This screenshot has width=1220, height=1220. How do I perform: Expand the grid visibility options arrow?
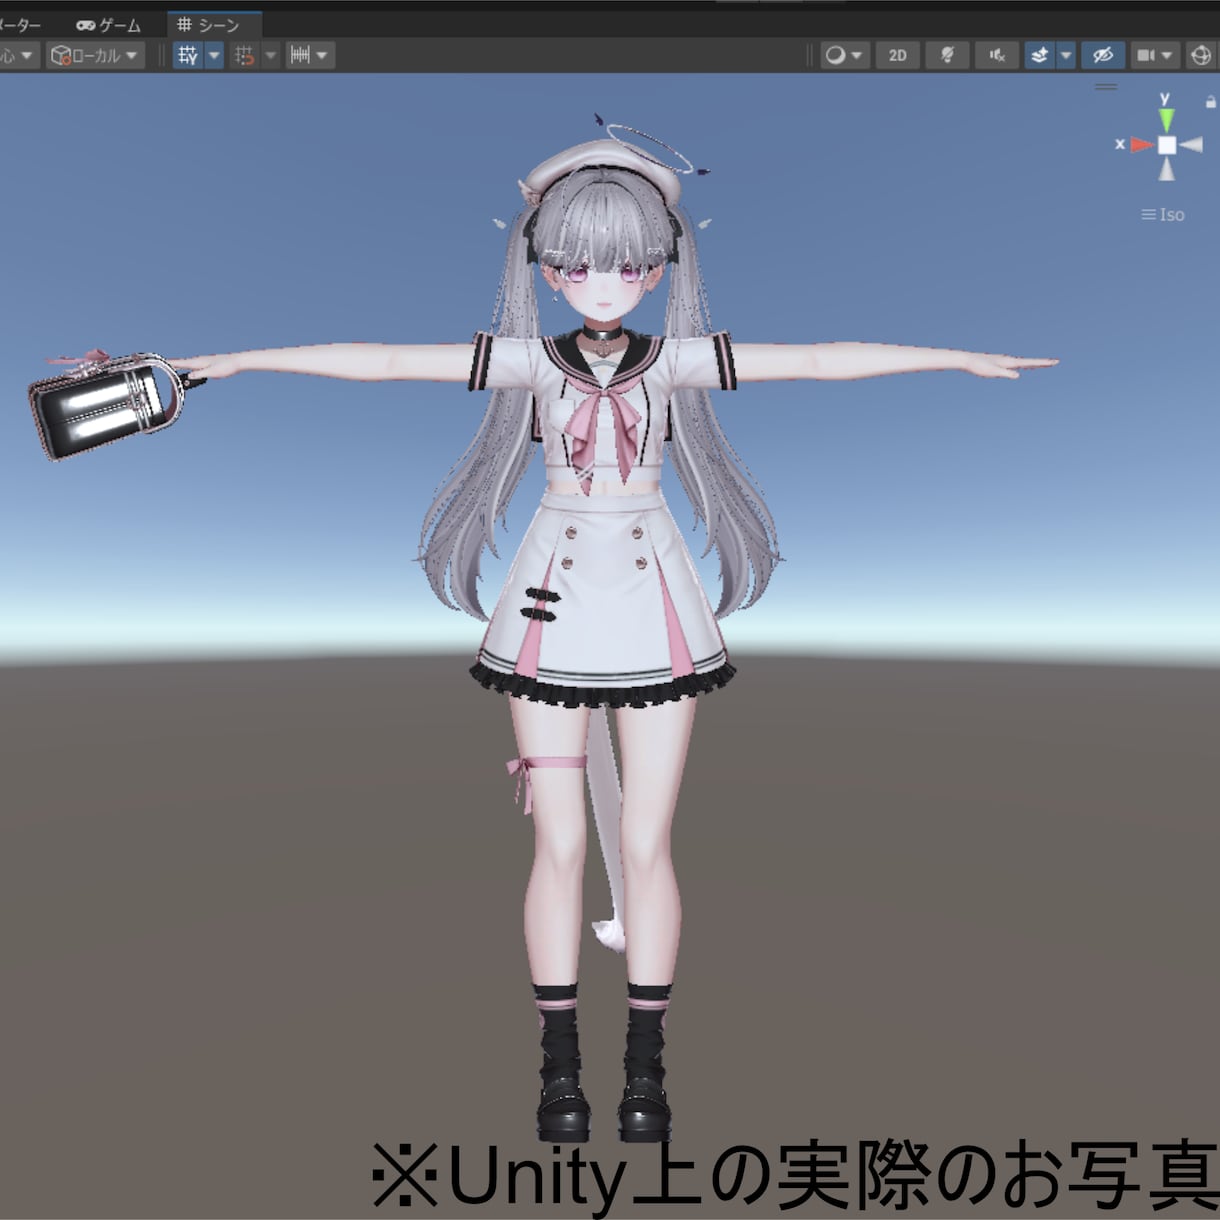(214, 56)
